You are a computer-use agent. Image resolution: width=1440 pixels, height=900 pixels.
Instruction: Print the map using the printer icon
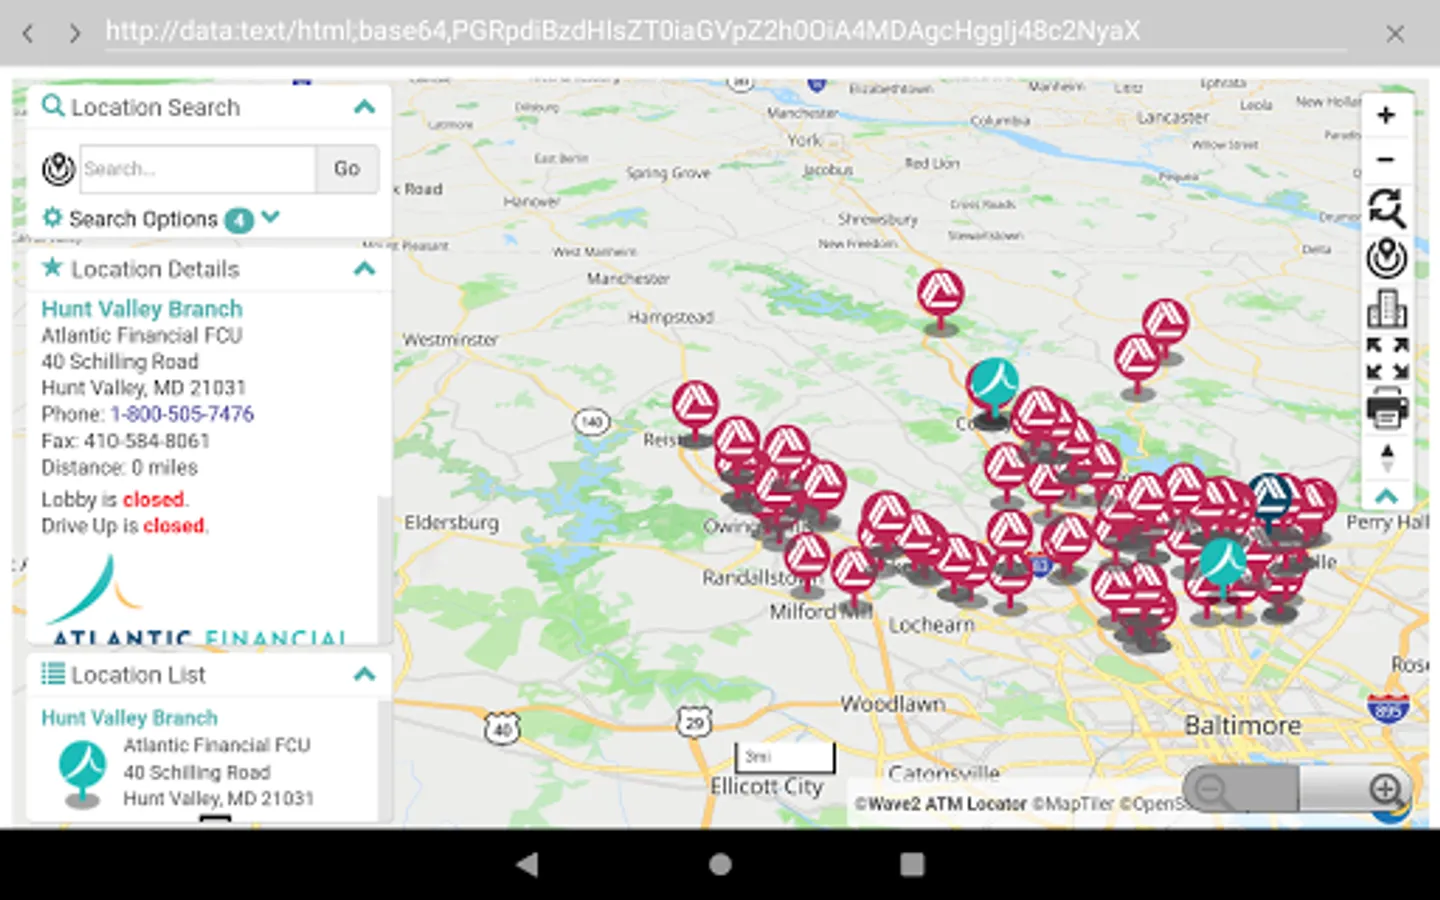1387,409
